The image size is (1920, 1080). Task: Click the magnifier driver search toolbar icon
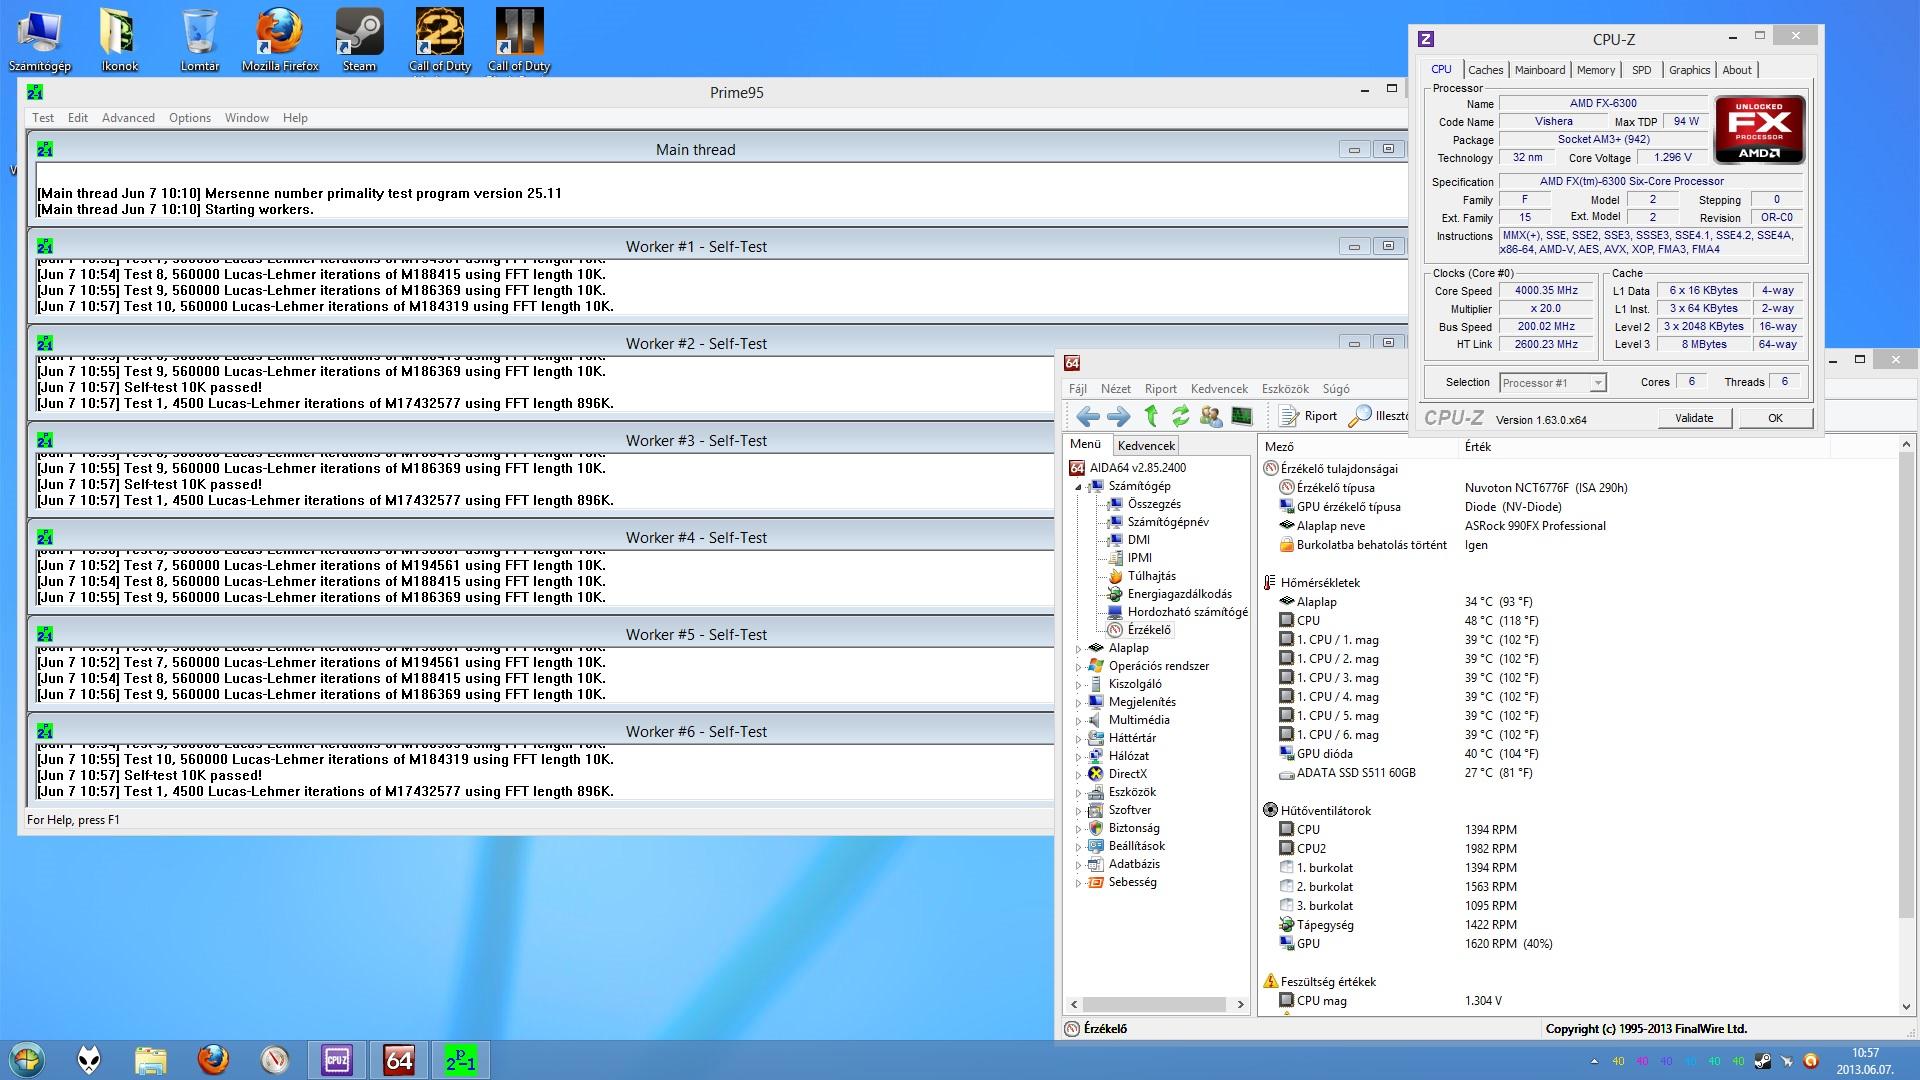click(x=1360, y=416)
